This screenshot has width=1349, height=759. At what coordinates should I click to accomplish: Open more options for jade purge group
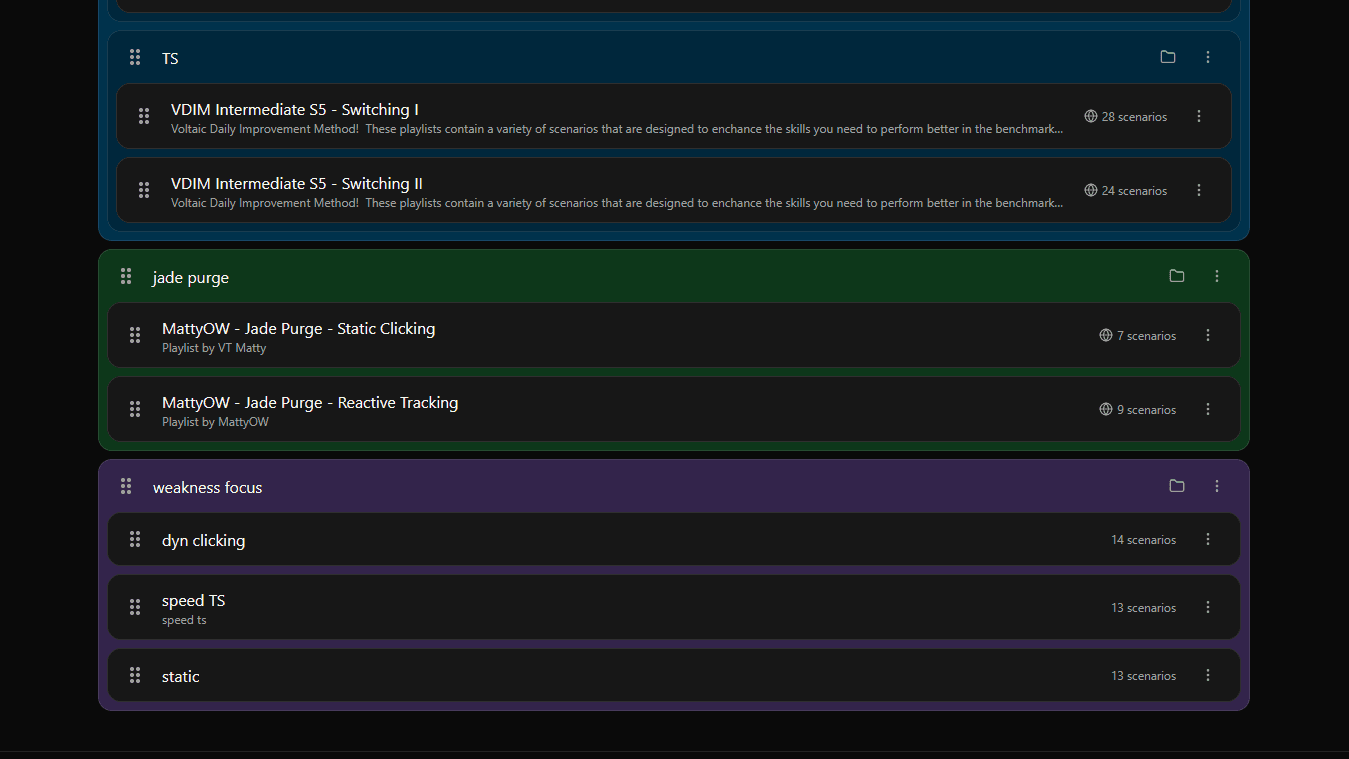tap(1217, 276)
